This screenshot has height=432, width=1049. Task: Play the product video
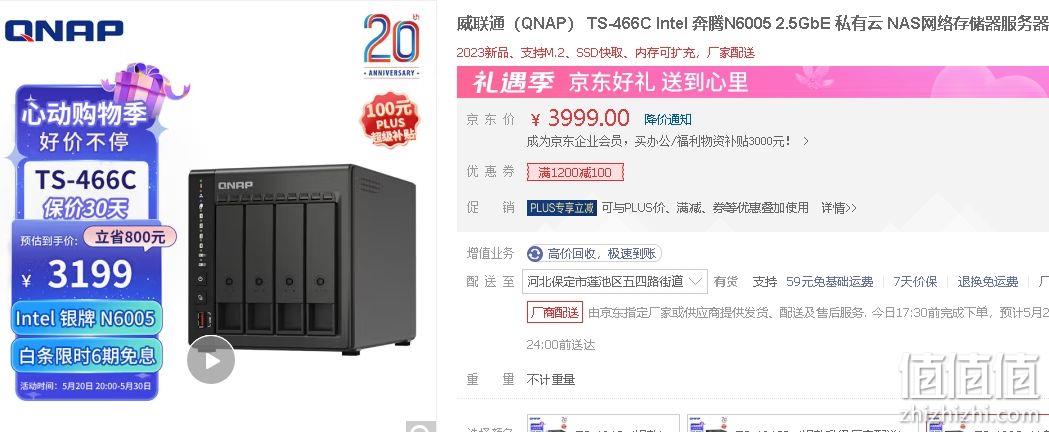tap(211, 360)
